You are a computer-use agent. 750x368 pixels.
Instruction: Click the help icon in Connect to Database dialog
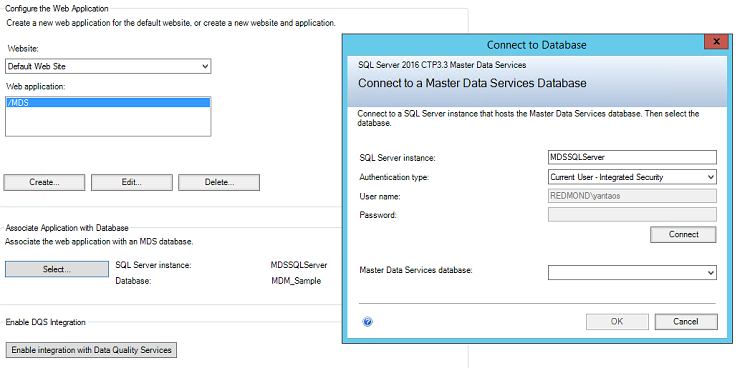point(367,322)
